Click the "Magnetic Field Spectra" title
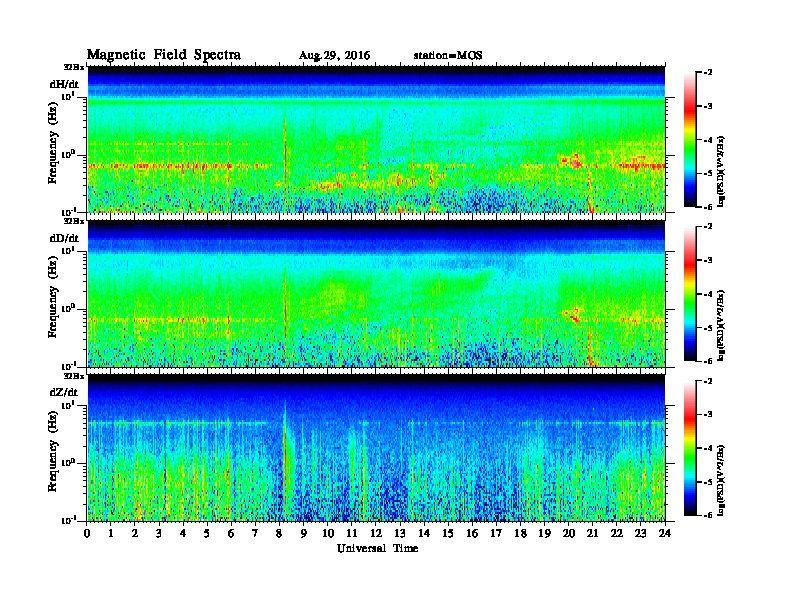 (x=164, y=55)
